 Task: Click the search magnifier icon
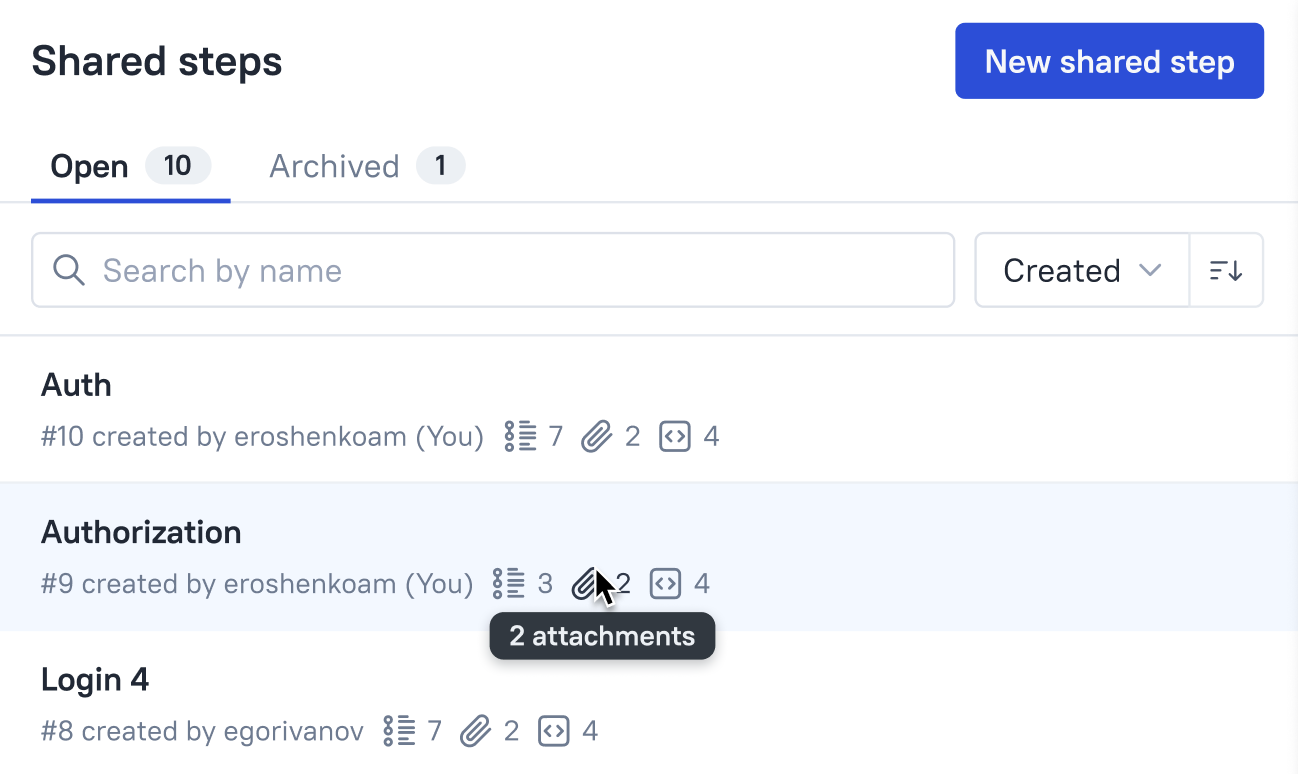click(68, 270)
